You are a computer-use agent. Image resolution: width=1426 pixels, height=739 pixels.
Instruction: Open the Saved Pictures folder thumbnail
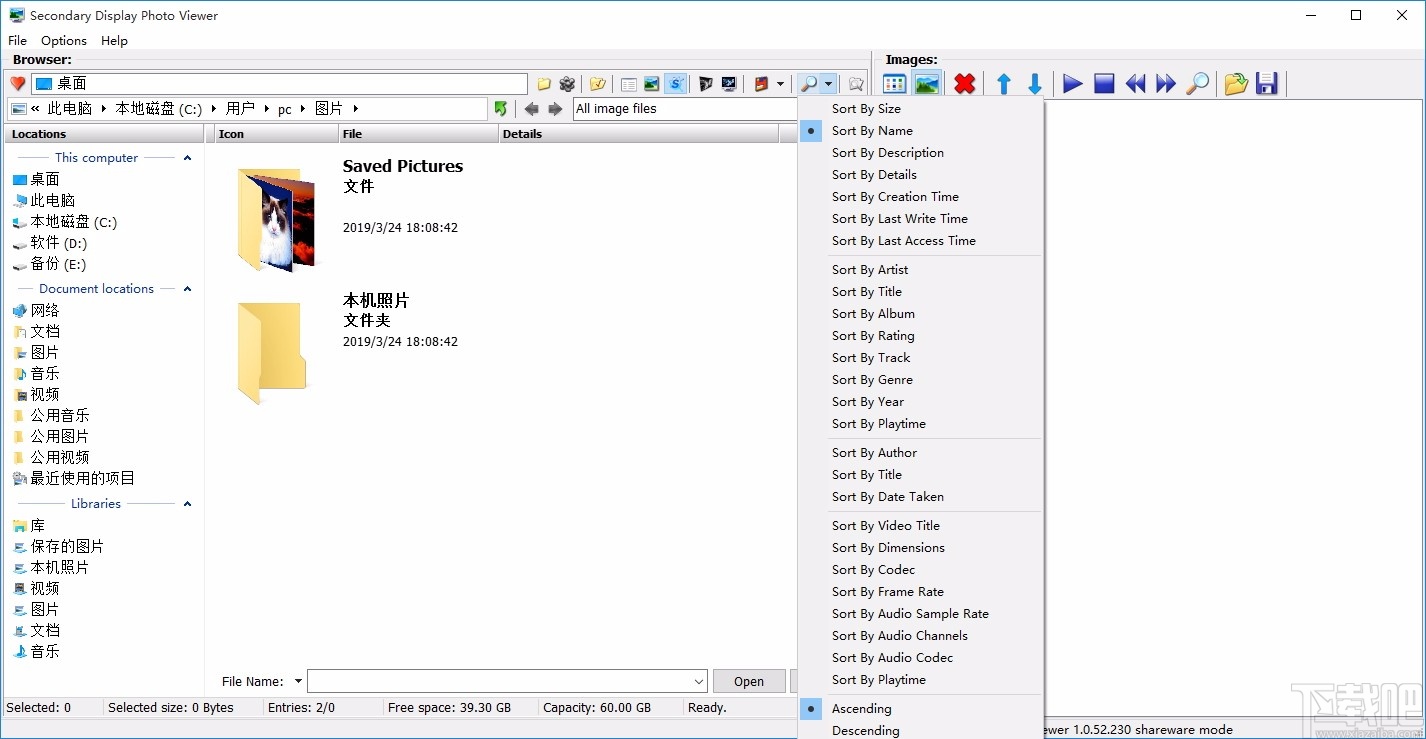(x=277, y=220)
